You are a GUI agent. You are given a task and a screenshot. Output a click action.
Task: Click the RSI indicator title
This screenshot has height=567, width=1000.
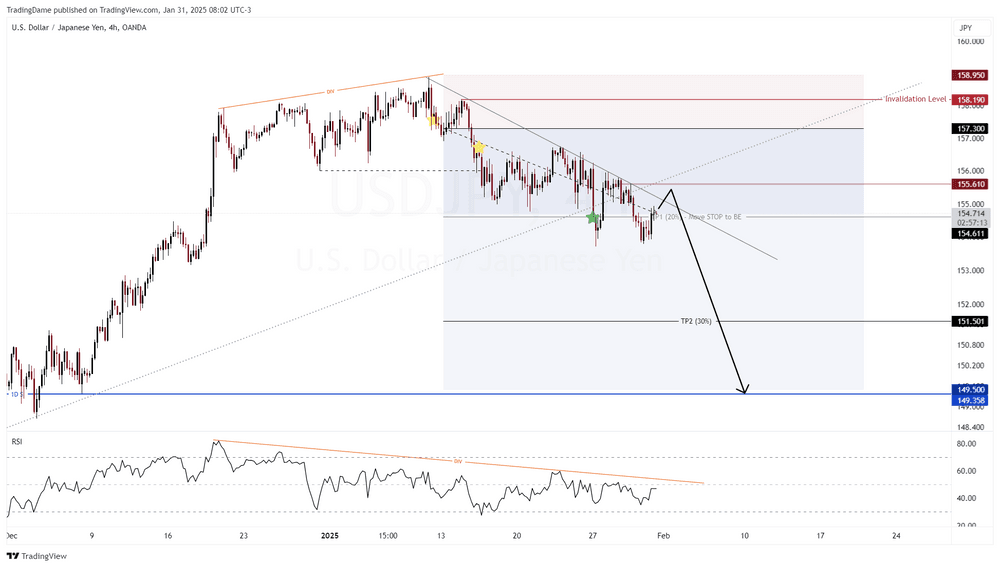pyautogui.click(x=16, y=440)
